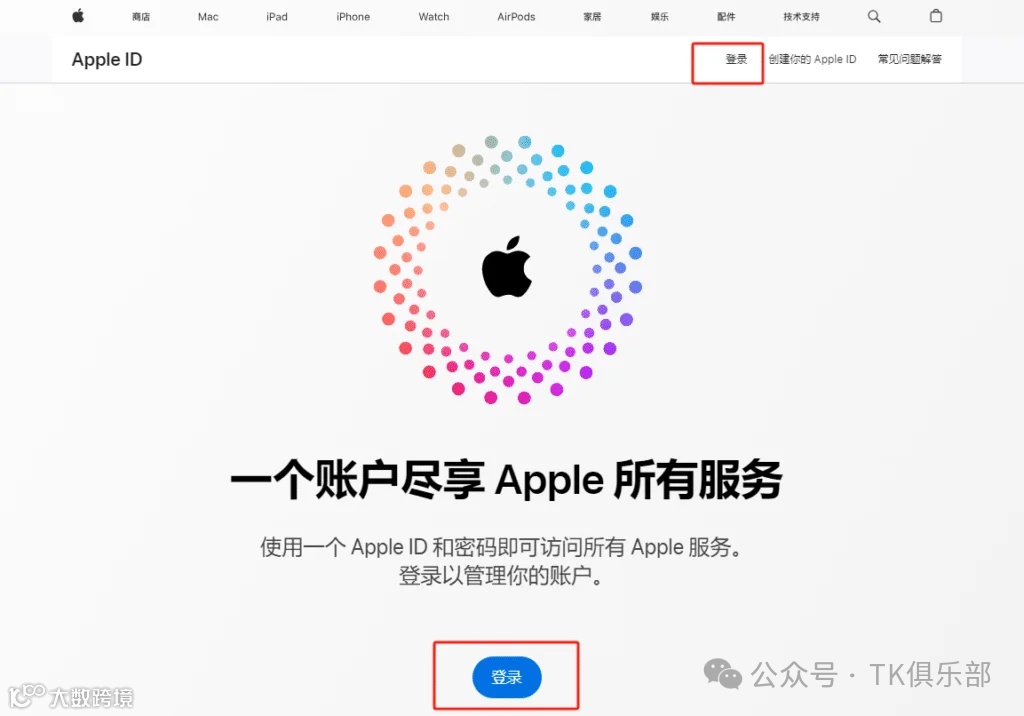Select the iPhone menu item
Viewport: 1024px width, 716px height.
[353, 17]
